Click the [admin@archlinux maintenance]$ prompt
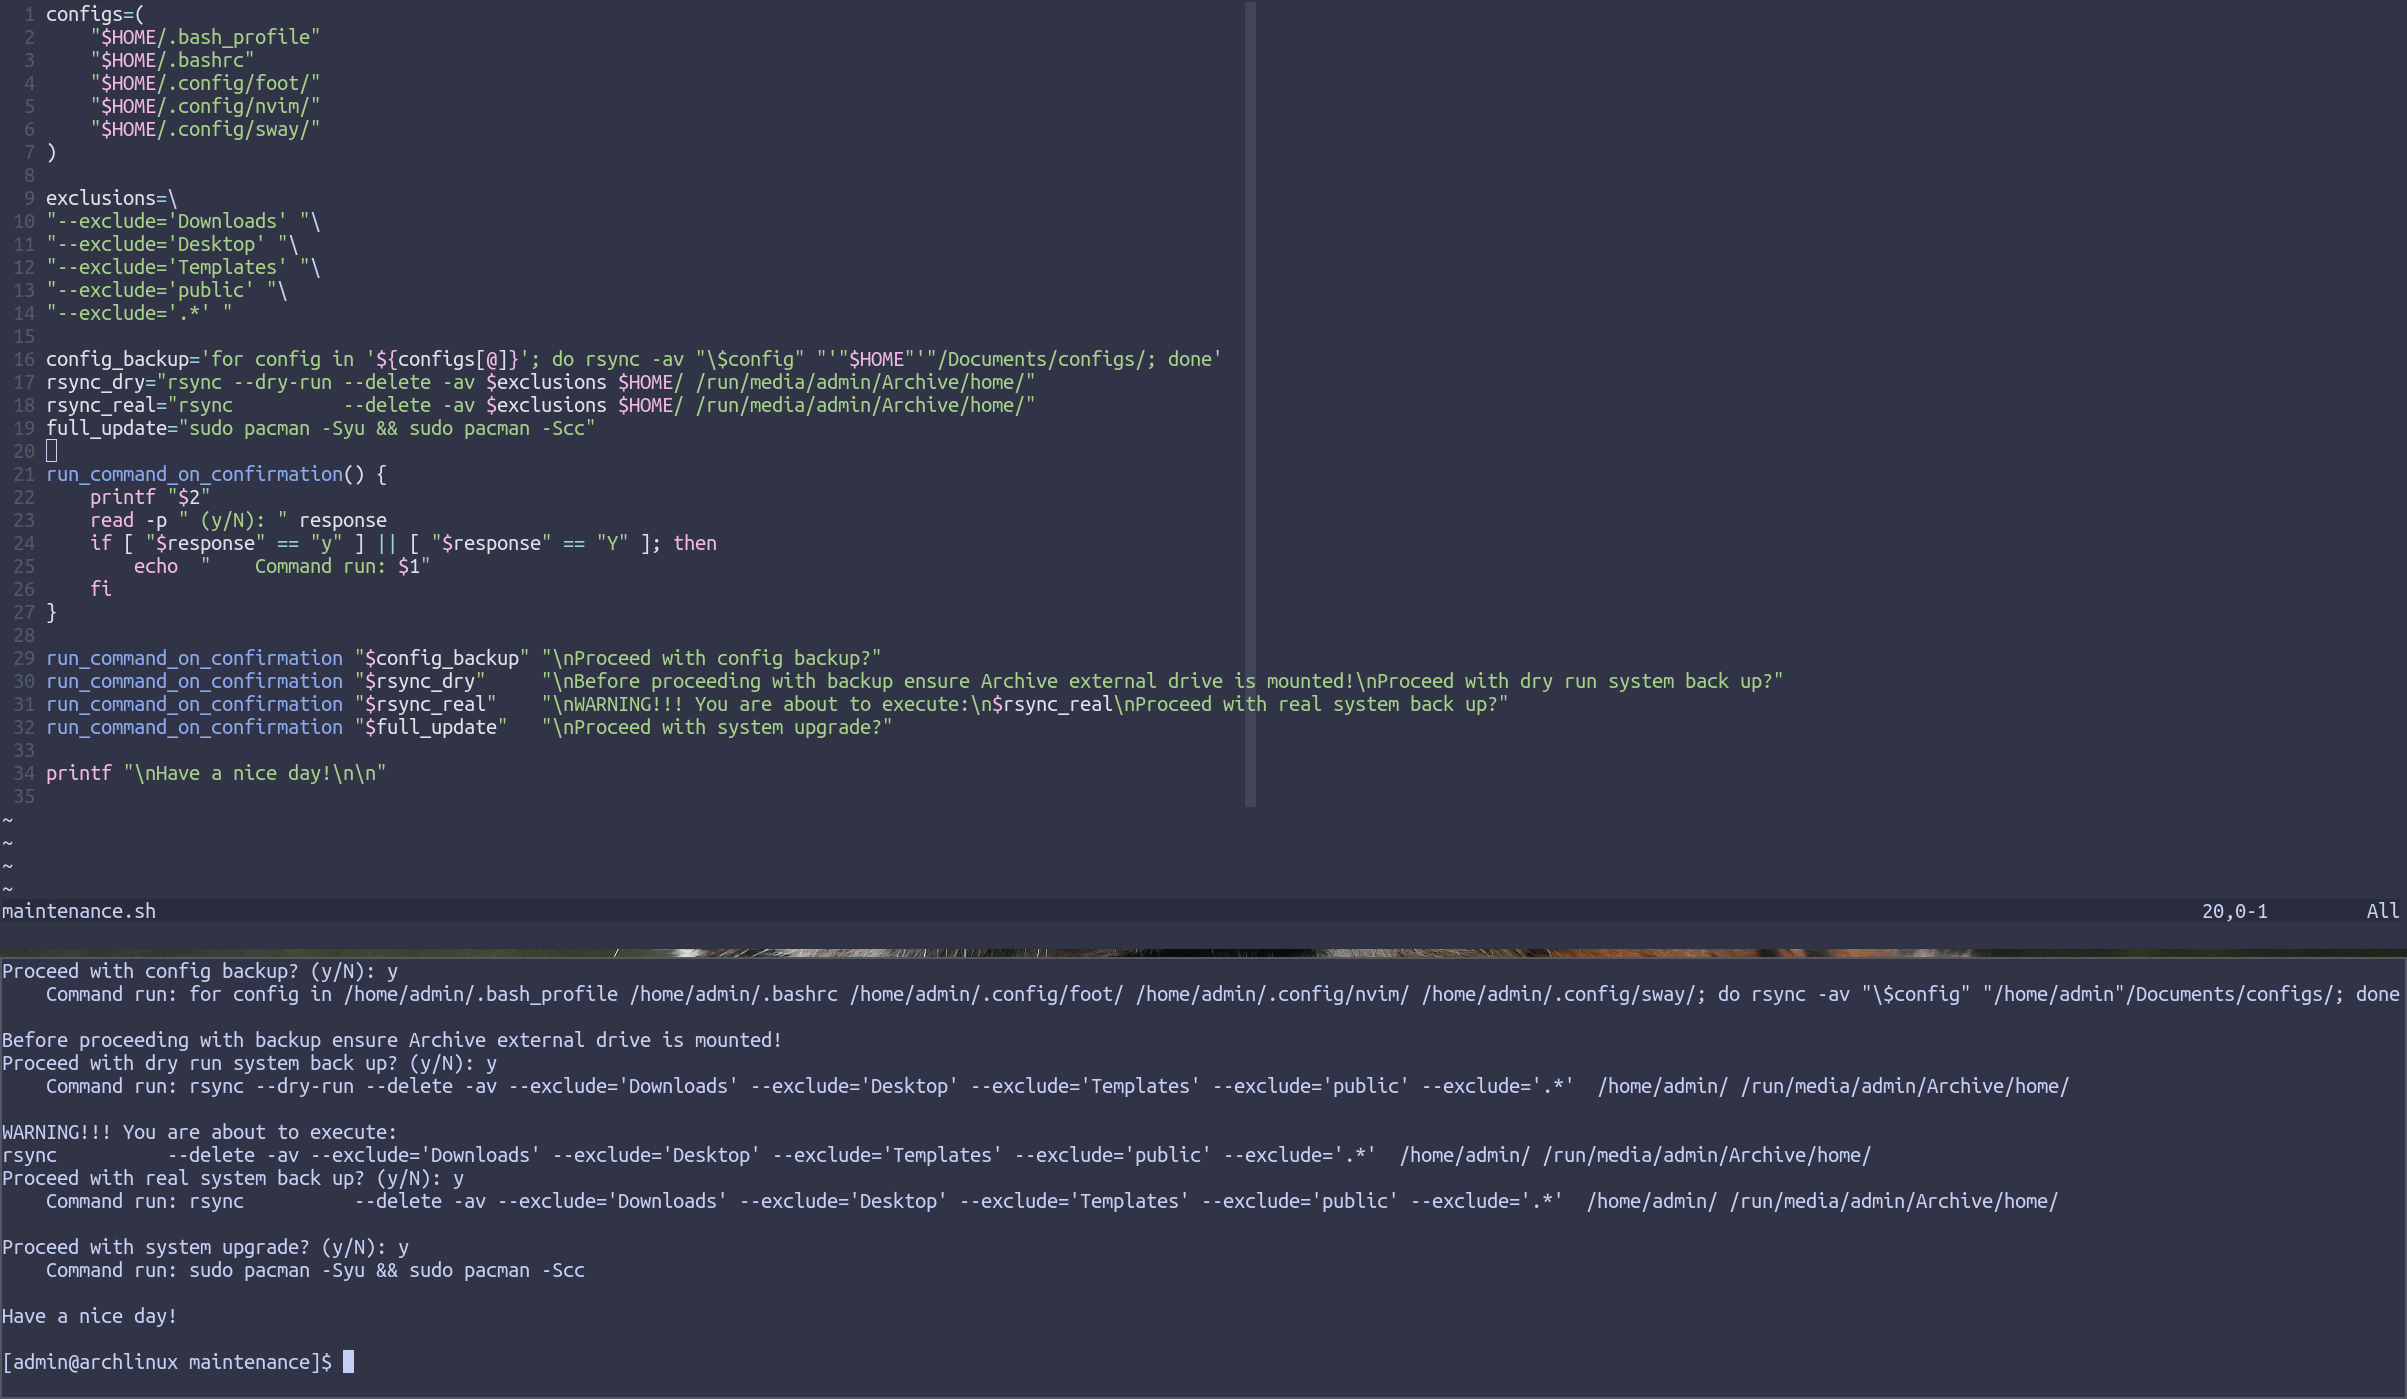This screenshot has width=2407, height=1399. point(167,1362)
